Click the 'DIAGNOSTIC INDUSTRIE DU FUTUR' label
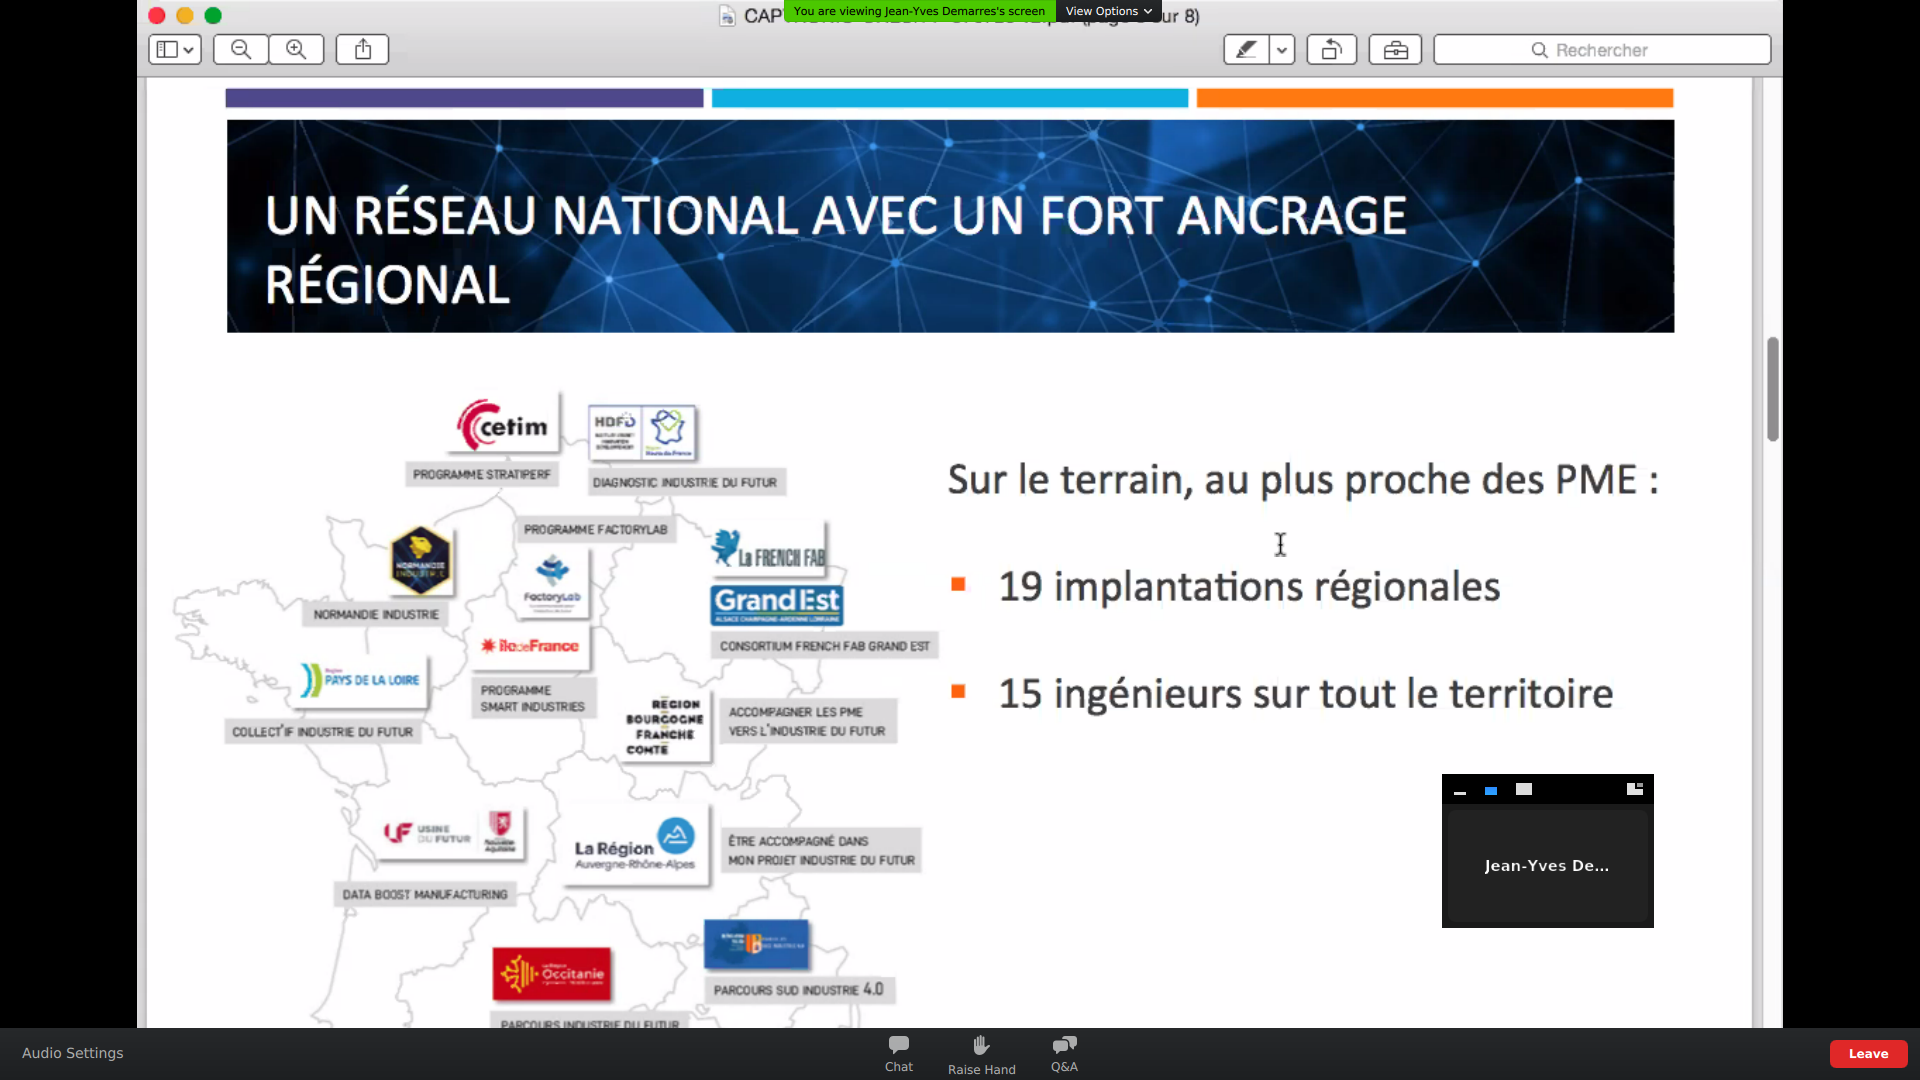The height and width of the screenshot is (1080, 1920). click(685, 483)
